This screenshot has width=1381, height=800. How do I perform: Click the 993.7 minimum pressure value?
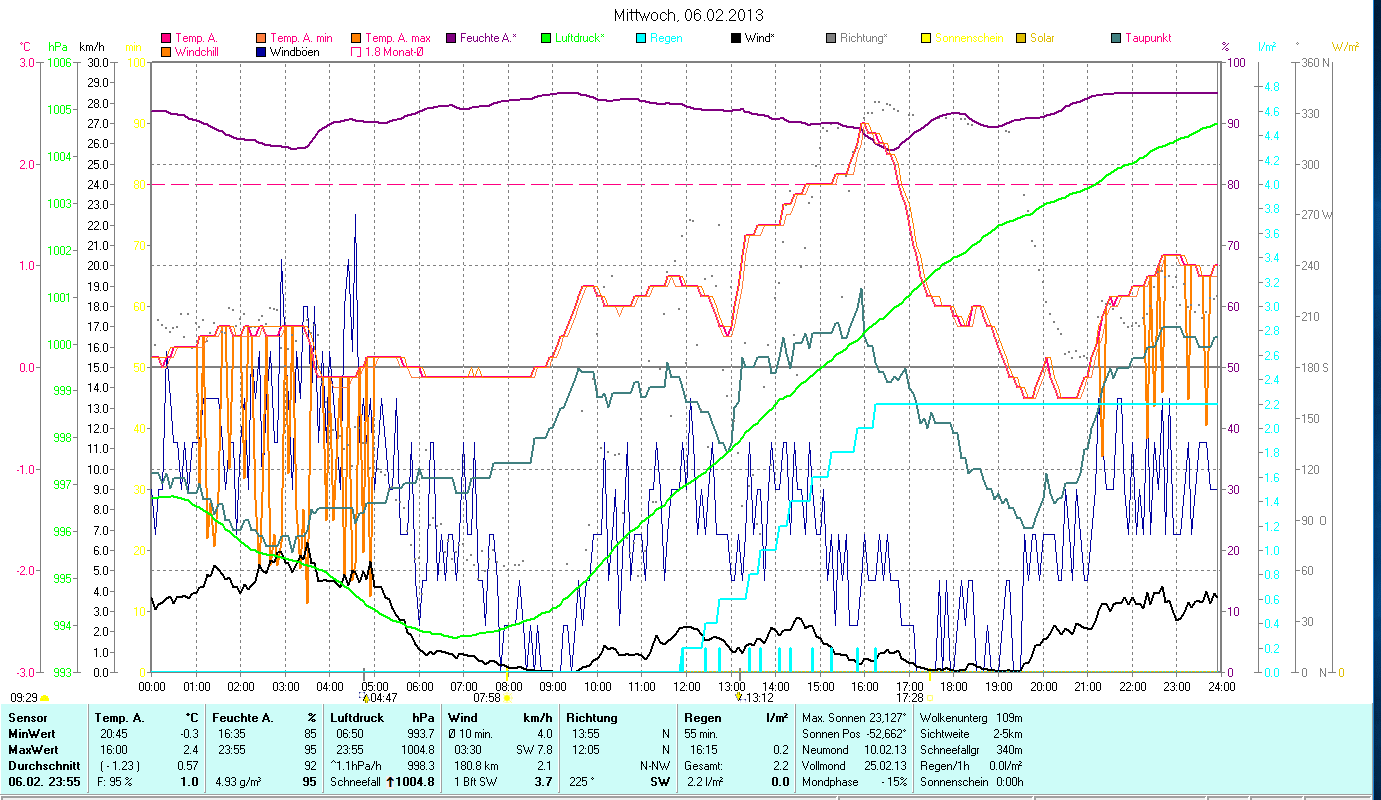pos(420,734)
